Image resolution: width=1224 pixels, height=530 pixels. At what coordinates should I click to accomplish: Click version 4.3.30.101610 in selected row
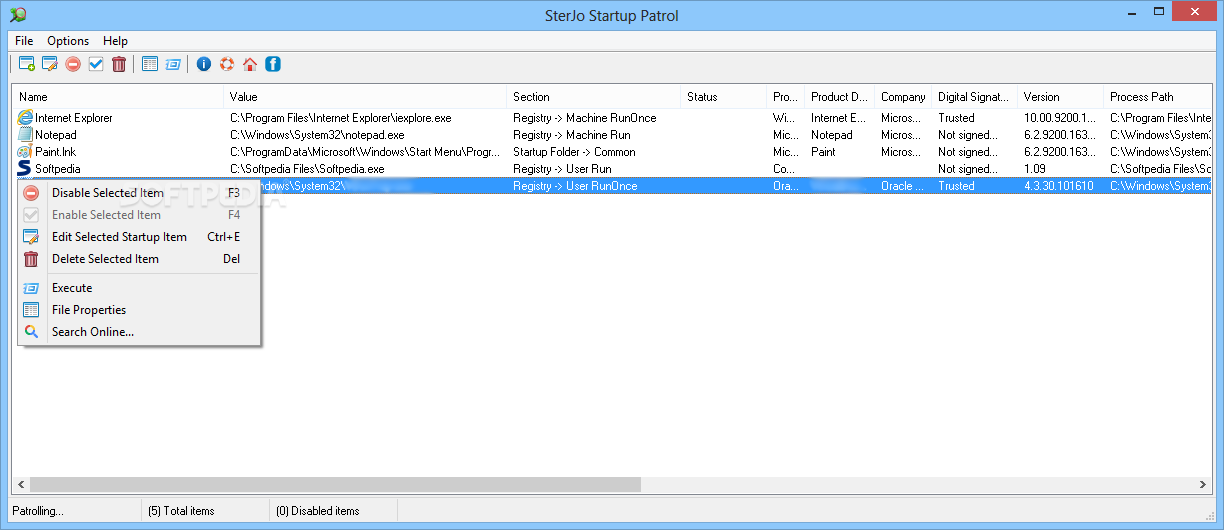(1058, 186)
